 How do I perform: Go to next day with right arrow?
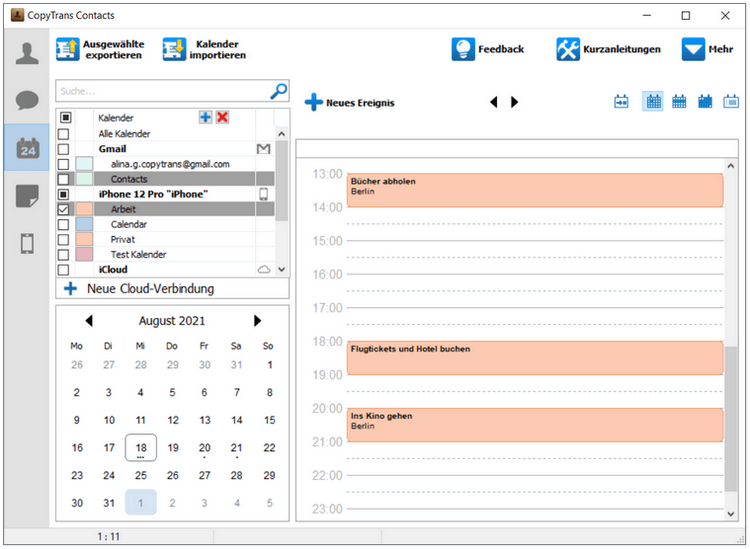(514, 102)
